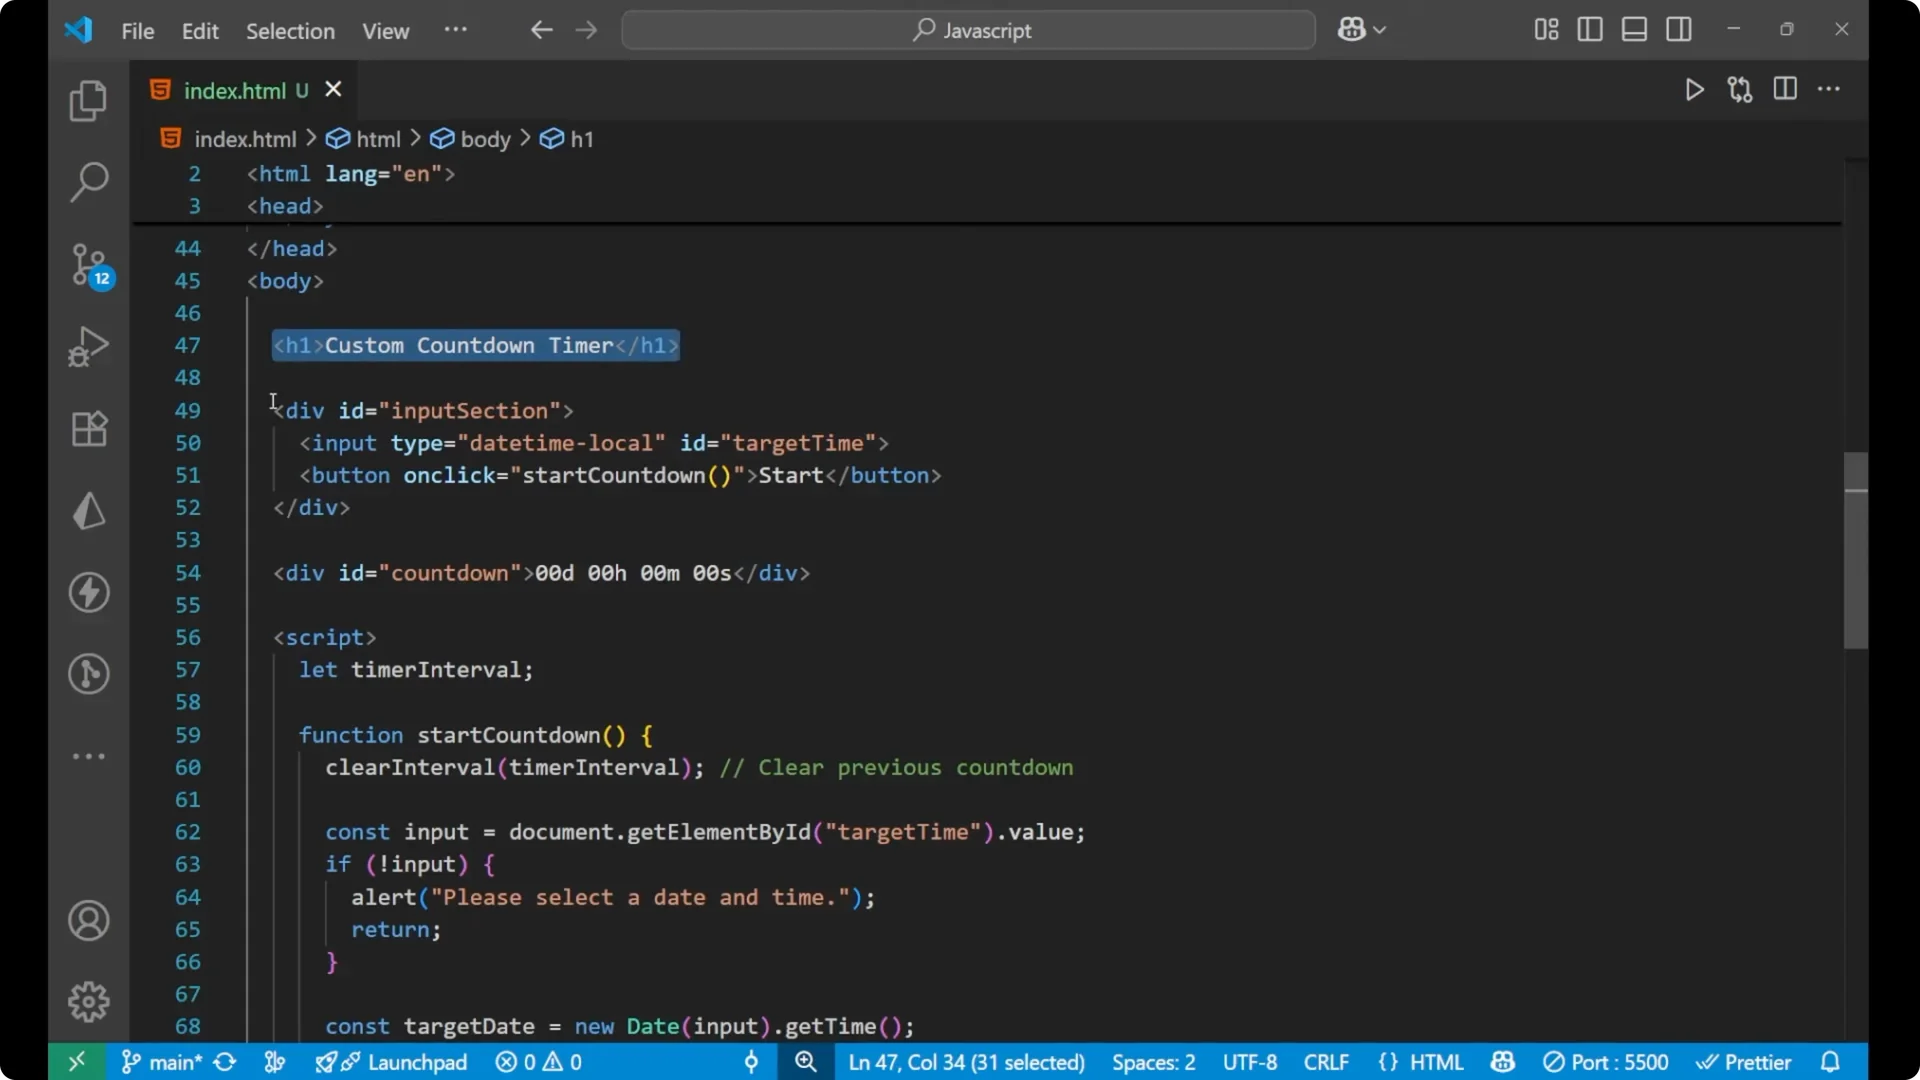Toggle the secondary side bar

[x=1679, y=29]
